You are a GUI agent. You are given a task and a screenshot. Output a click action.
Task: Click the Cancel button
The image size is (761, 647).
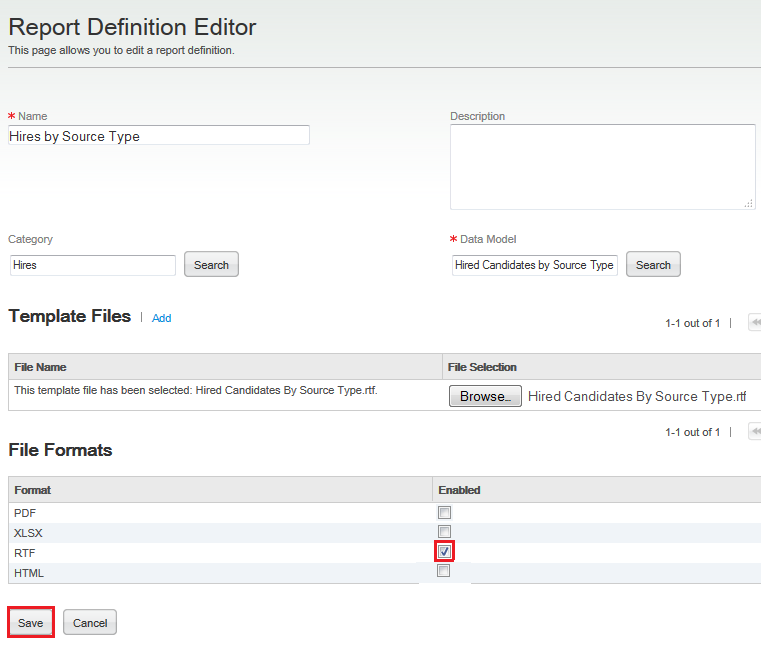pyautogui.click(x=90, y=622)
